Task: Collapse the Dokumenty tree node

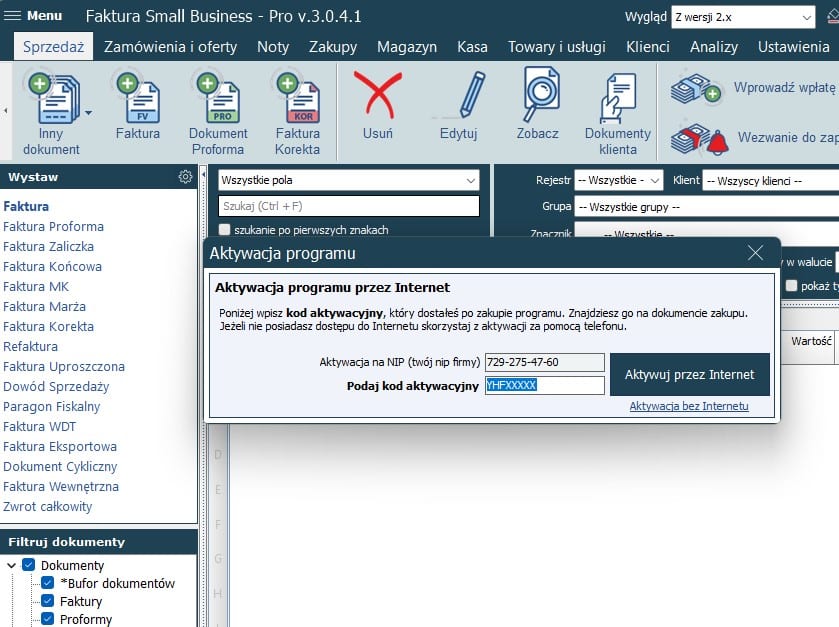Action: [x=11, y=565]
